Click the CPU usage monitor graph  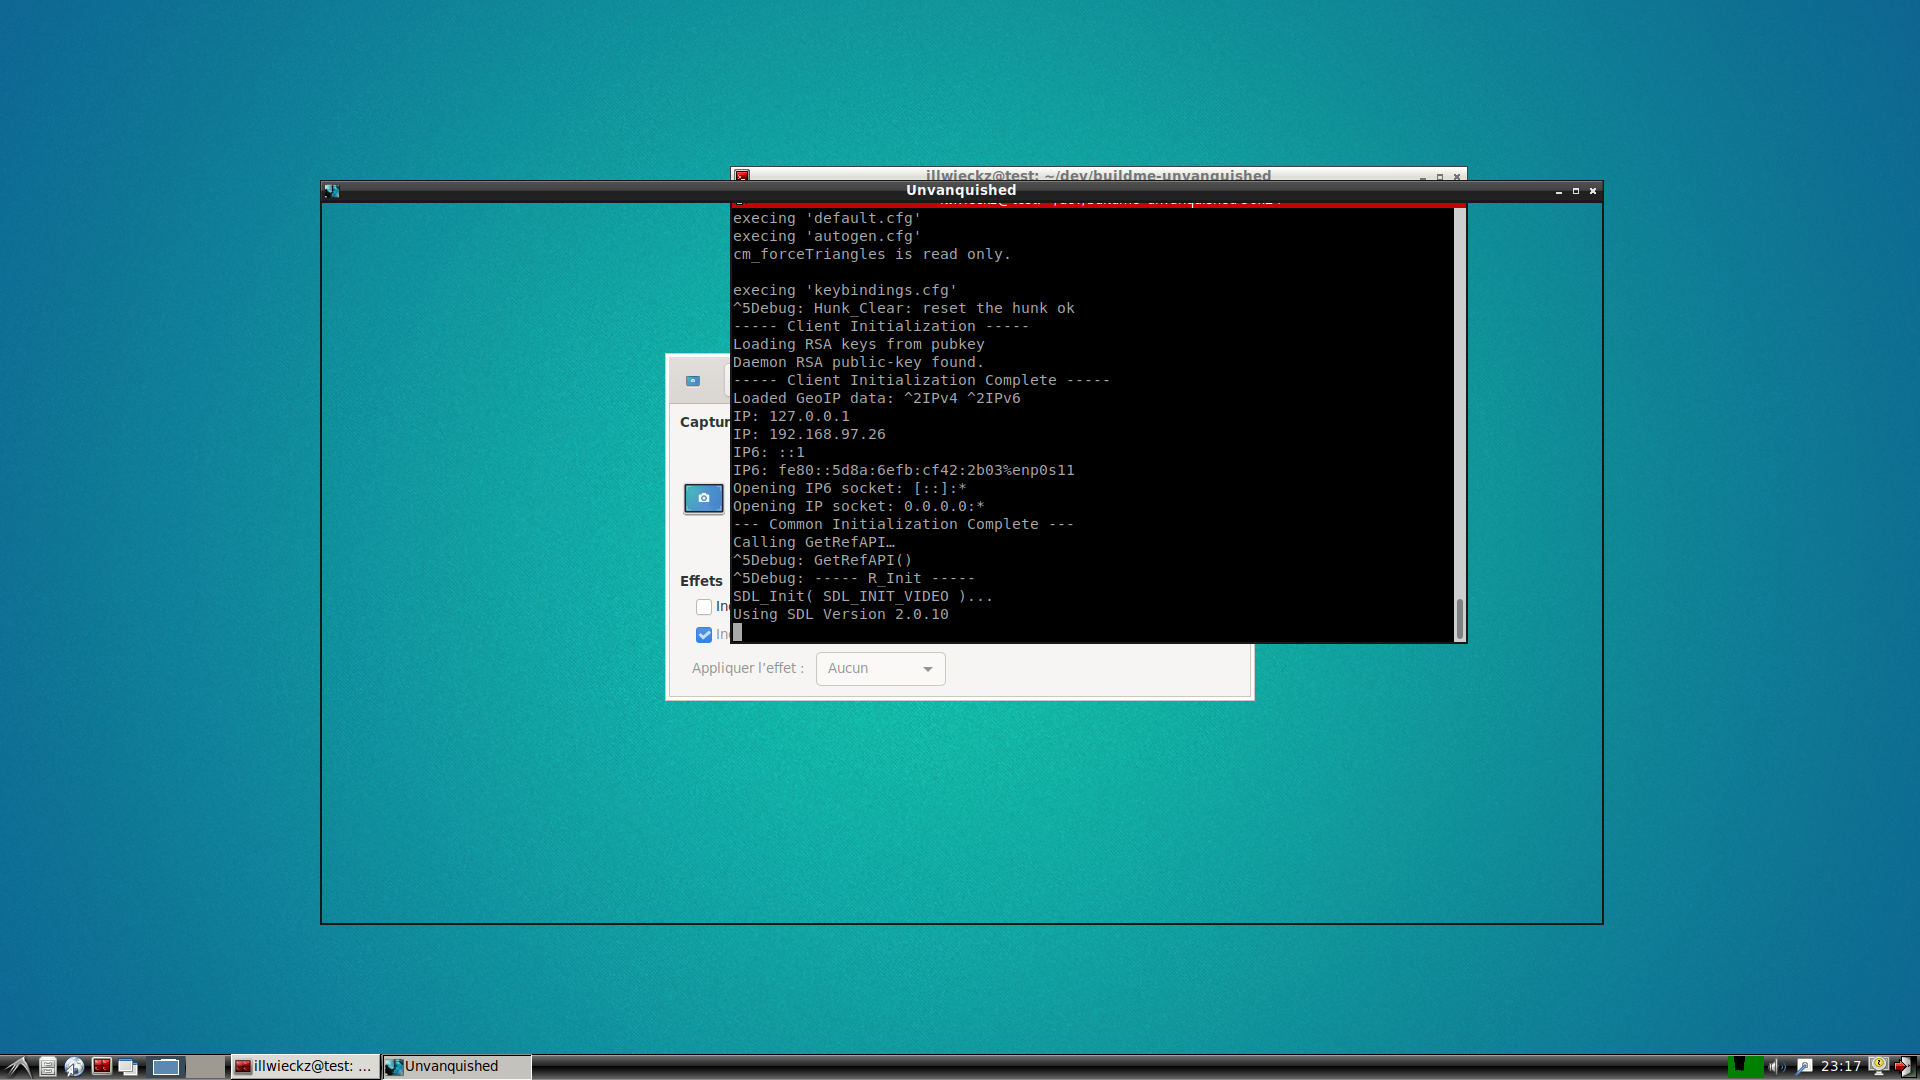coord(1745,1066)
